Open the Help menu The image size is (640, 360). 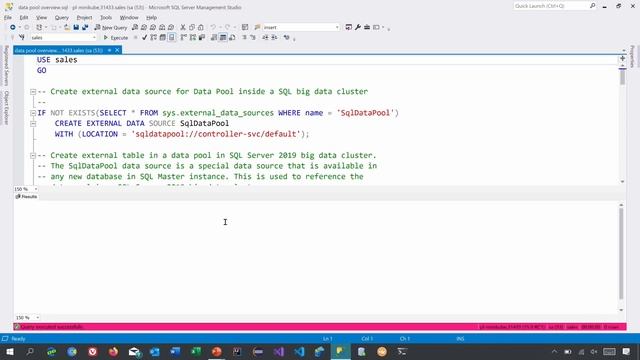151,18
